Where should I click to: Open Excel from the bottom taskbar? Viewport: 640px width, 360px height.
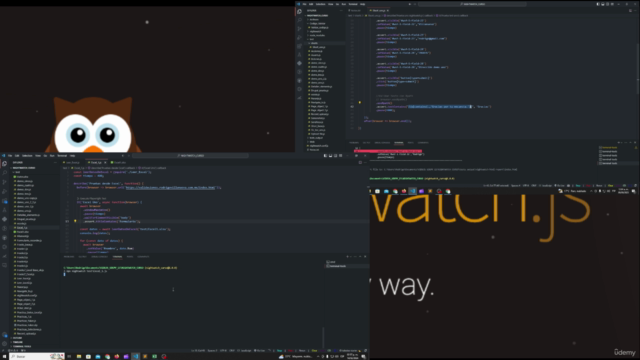point(154,356)
